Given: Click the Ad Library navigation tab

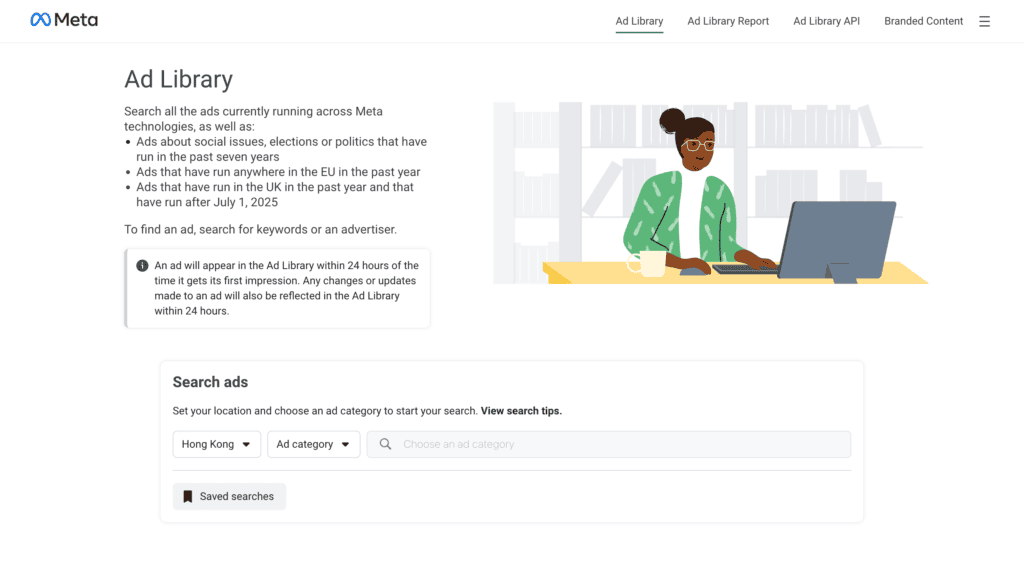Looking at the screenshot, I should click(639, 21).
